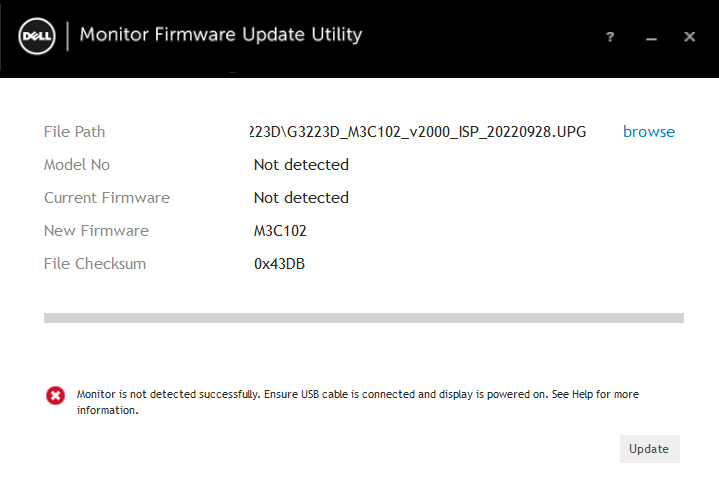
Task: Click the Model No 'Not detected' value
Action: (301, 165)
